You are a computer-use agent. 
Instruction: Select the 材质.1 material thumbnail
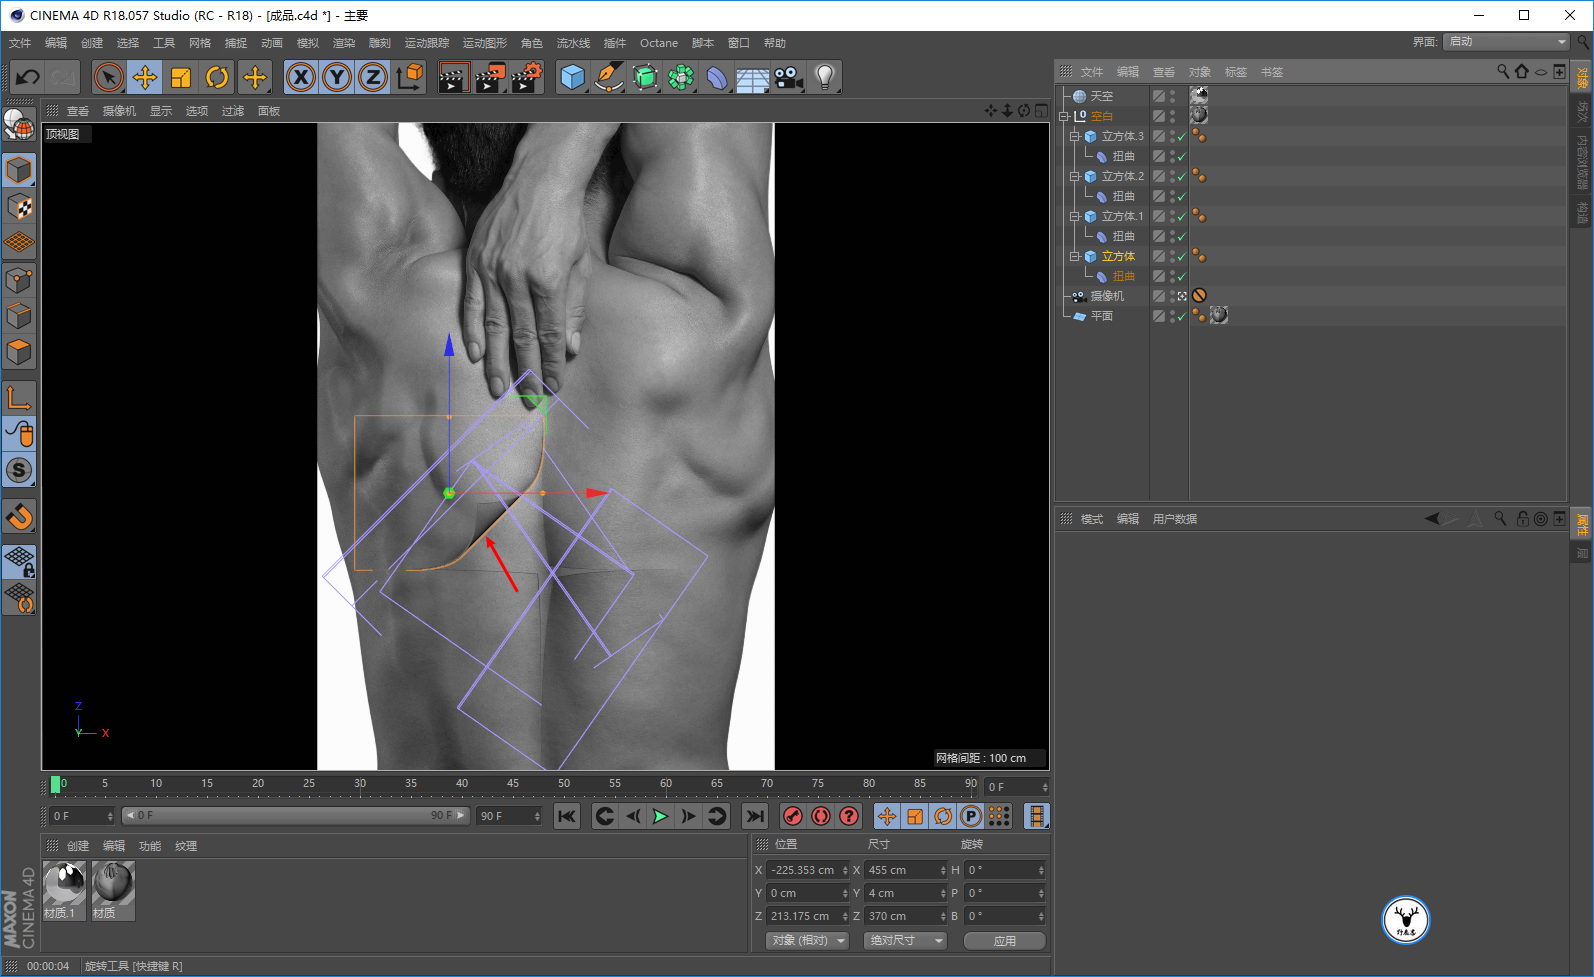(64, 890)
